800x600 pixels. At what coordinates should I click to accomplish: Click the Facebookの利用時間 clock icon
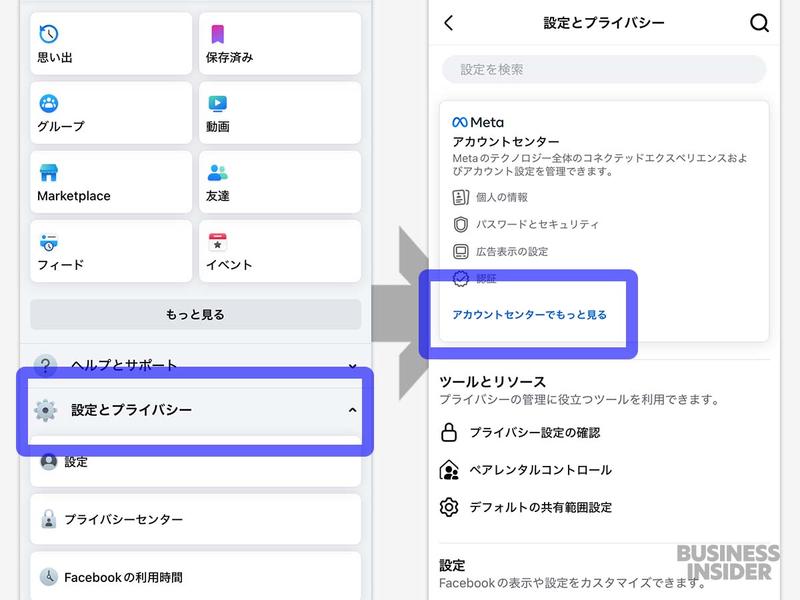click(48, 577)
